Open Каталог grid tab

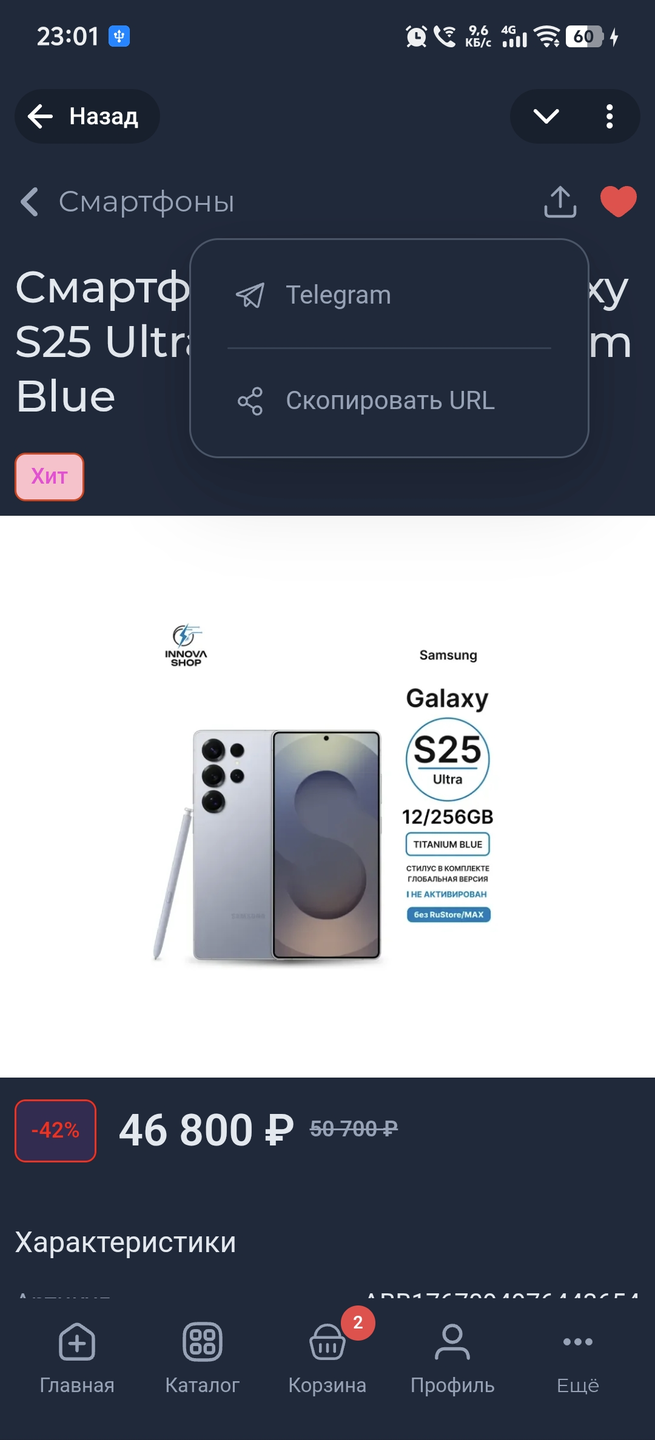point(202,1359)
